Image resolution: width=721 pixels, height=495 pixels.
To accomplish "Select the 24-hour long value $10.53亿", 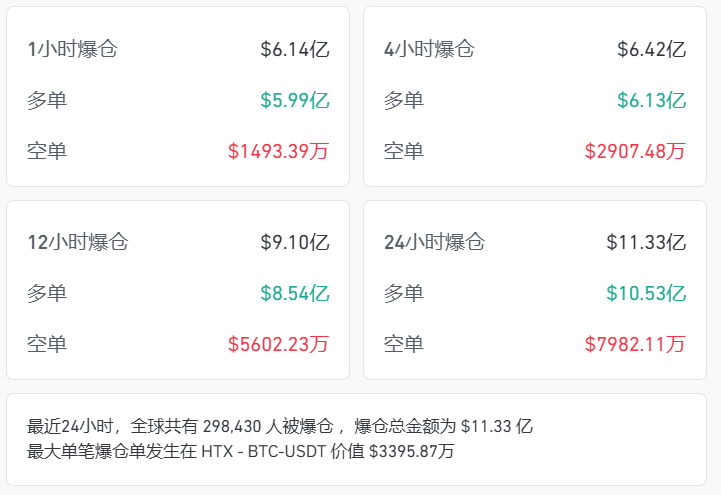I will click(x=646, y=293).
